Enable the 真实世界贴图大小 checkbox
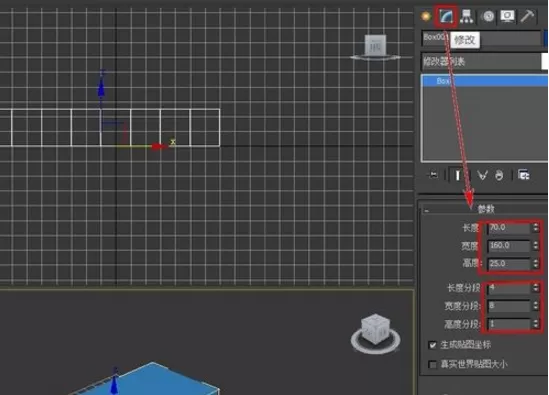 click(433, 365)
